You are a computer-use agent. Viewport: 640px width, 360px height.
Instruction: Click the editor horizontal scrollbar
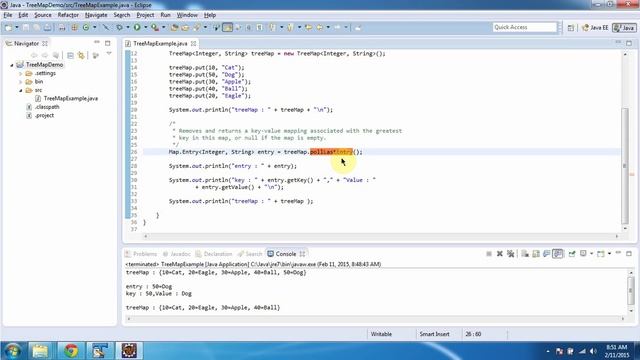pos(381,236)
